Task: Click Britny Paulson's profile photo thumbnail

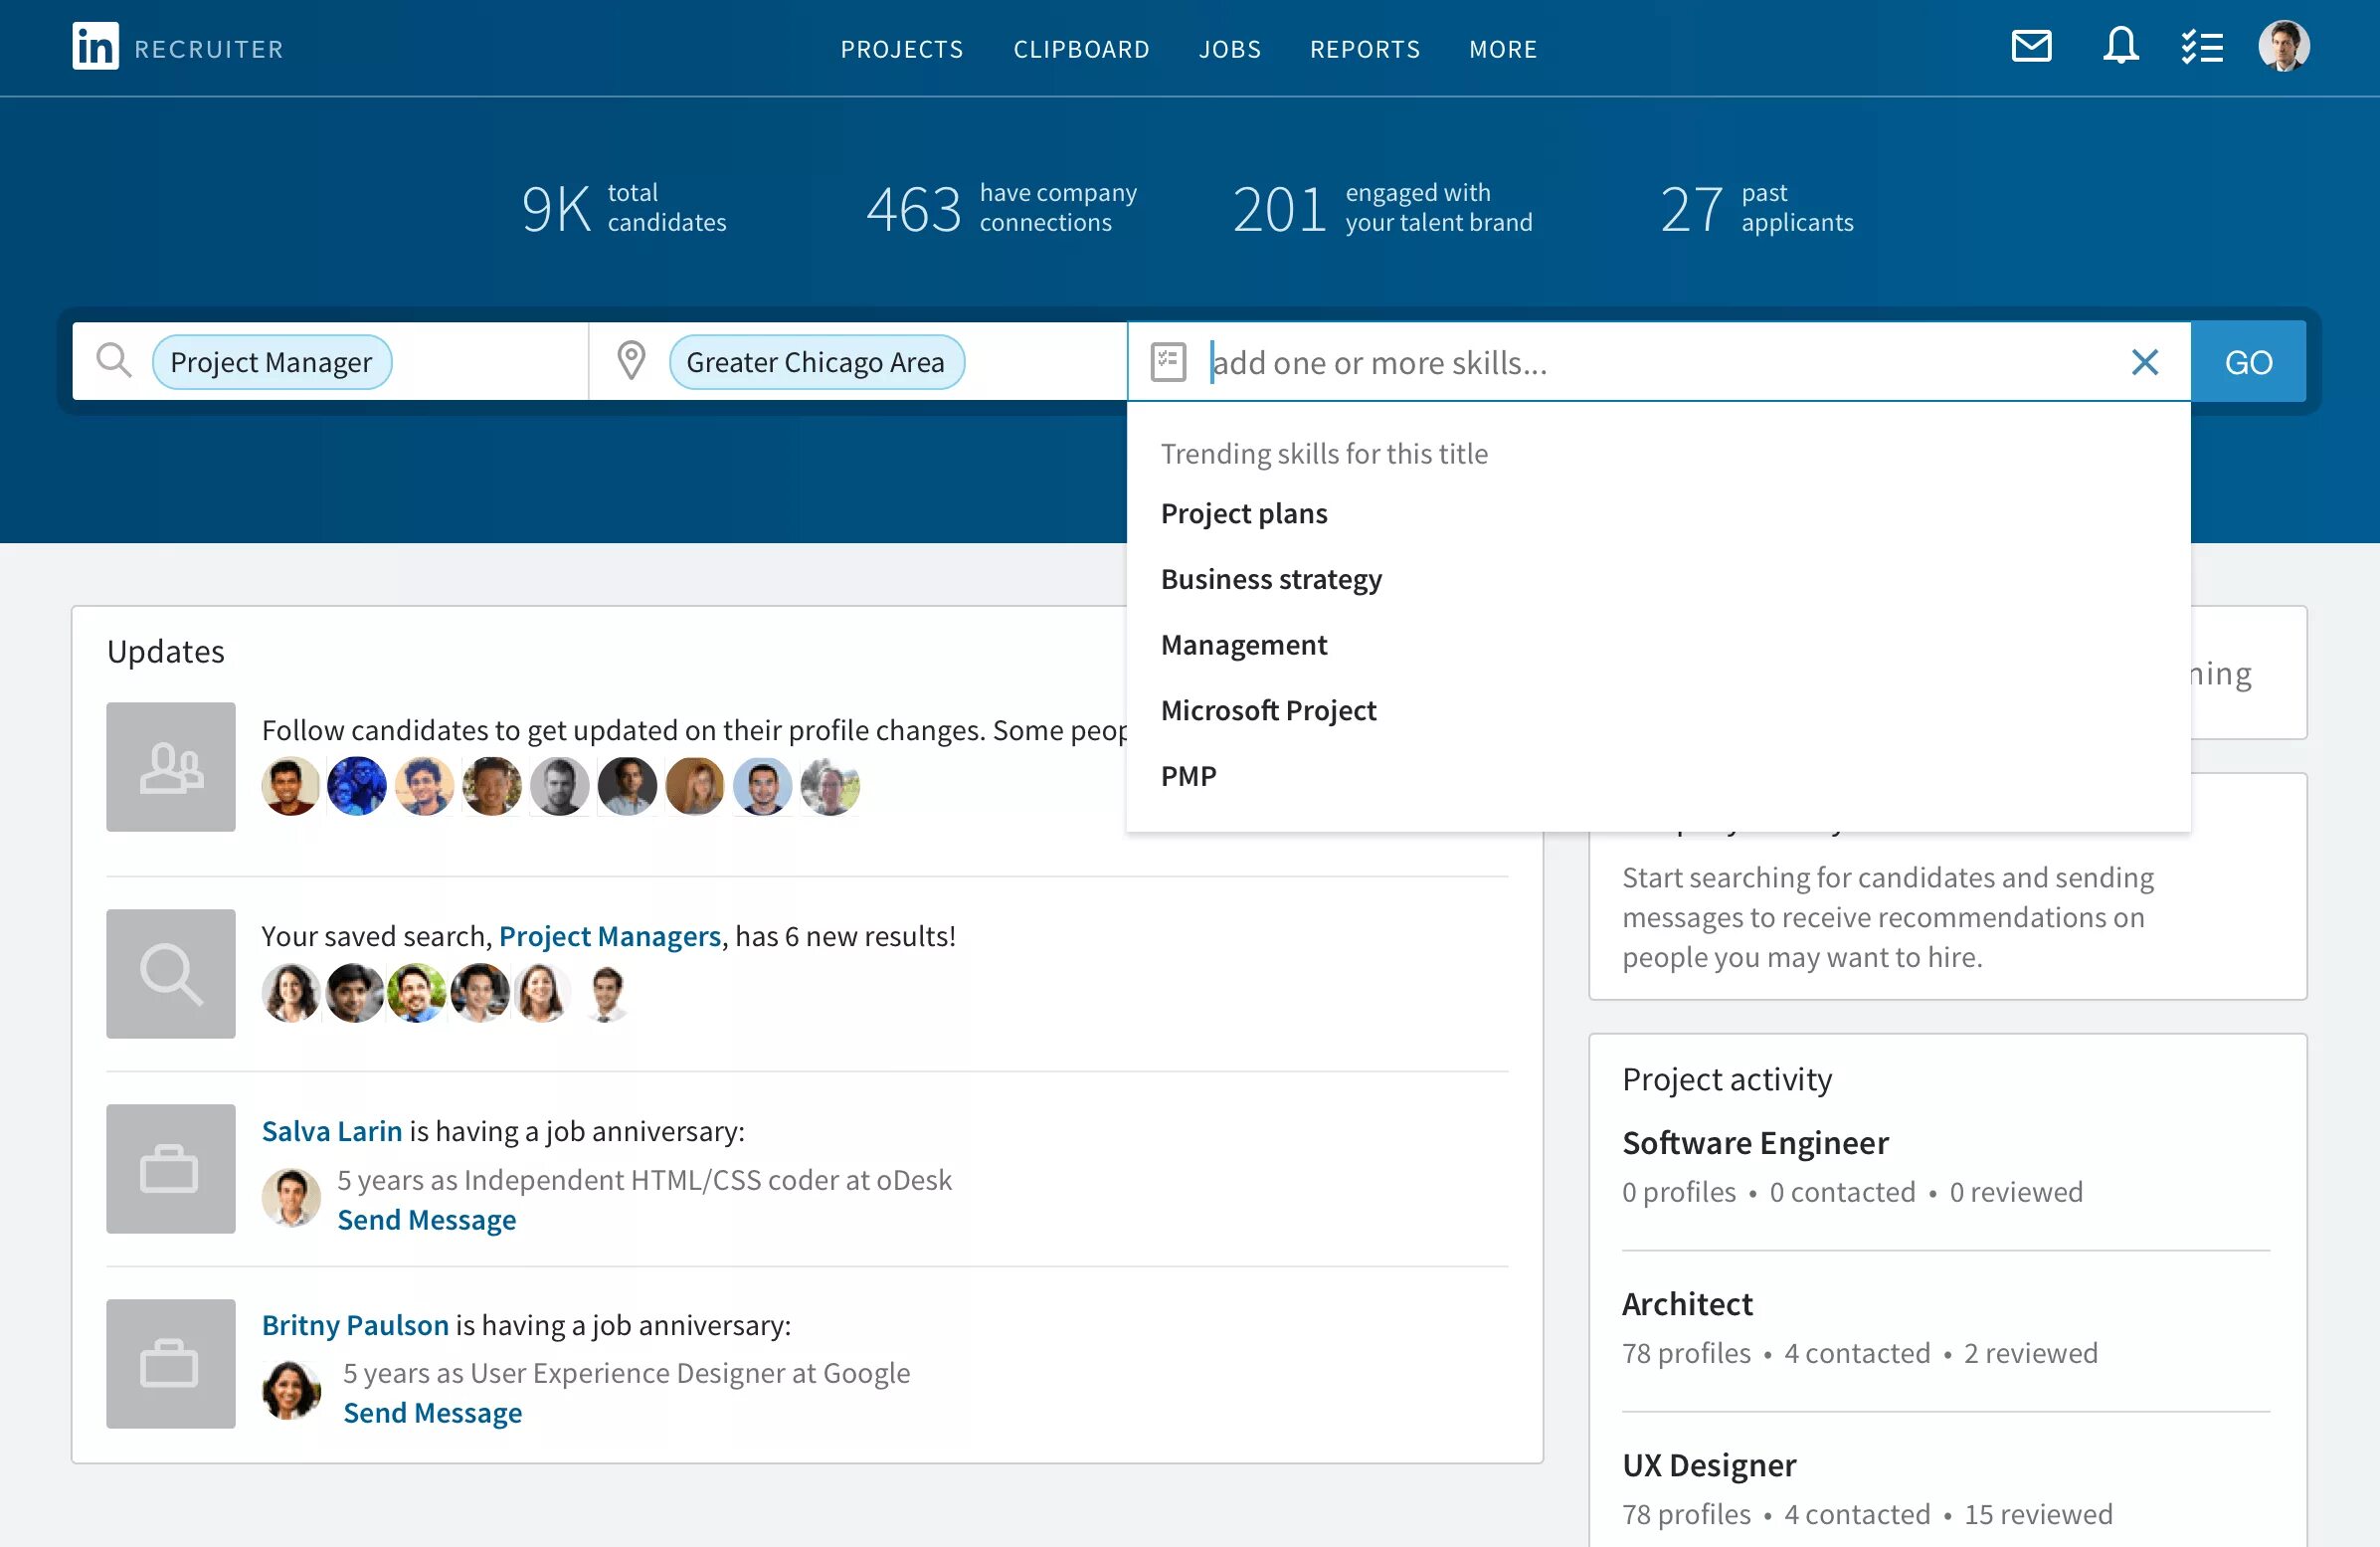Action: click(x=291, y=1390)
